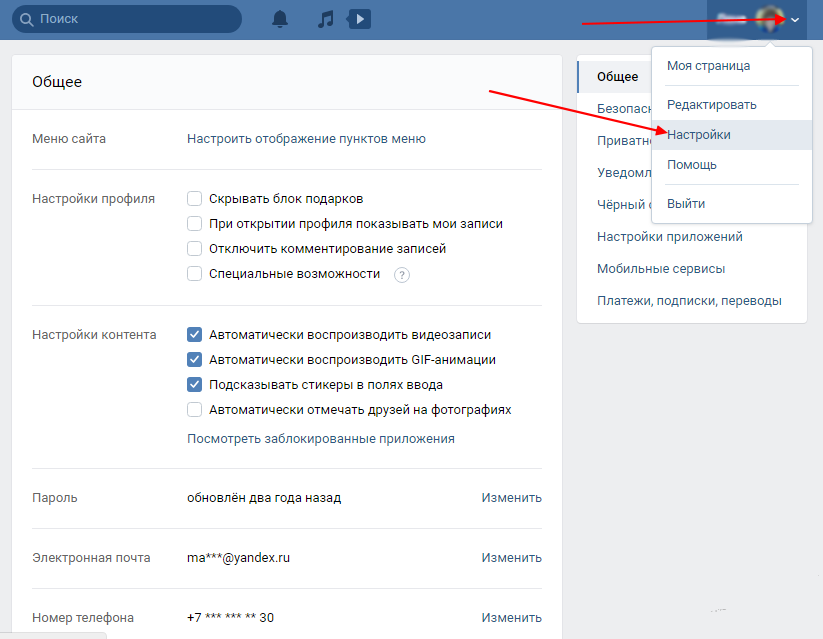The width and height of the screenshot is (823, 639).
Task: Switch to Общее settings tab
Action: point(617,77)
